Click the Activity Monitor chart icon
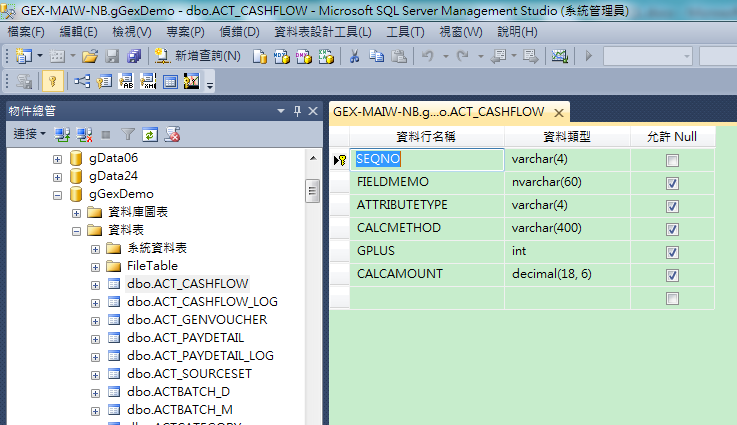This screenshot has height=425, width=737. tap(559, 56)
